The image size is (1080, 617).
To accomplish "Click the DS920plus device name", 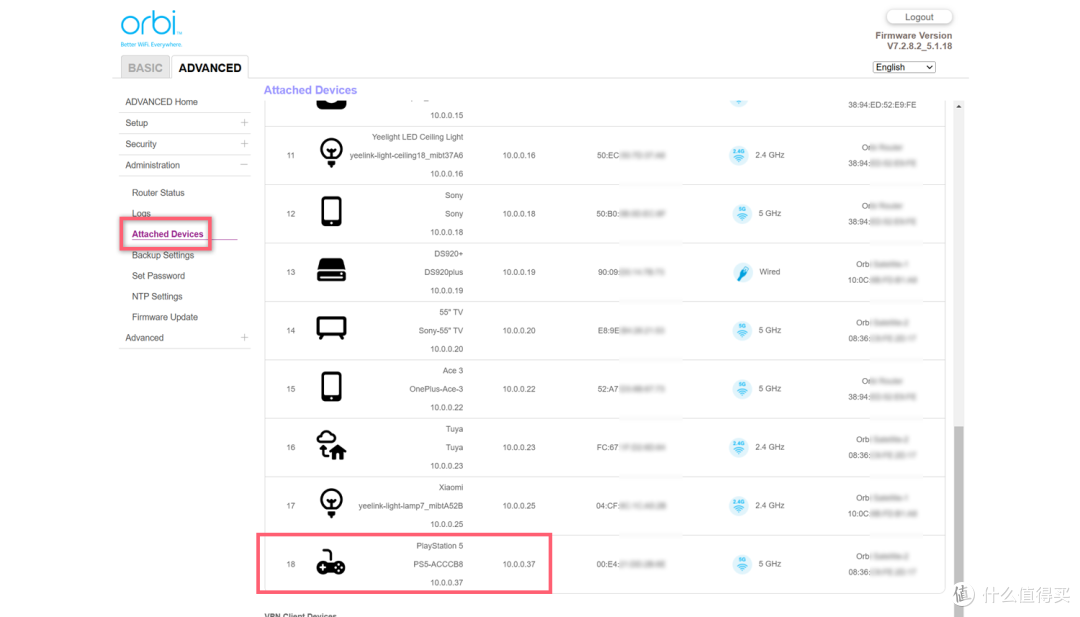I will pyautogui.click(x=444, y=272).
